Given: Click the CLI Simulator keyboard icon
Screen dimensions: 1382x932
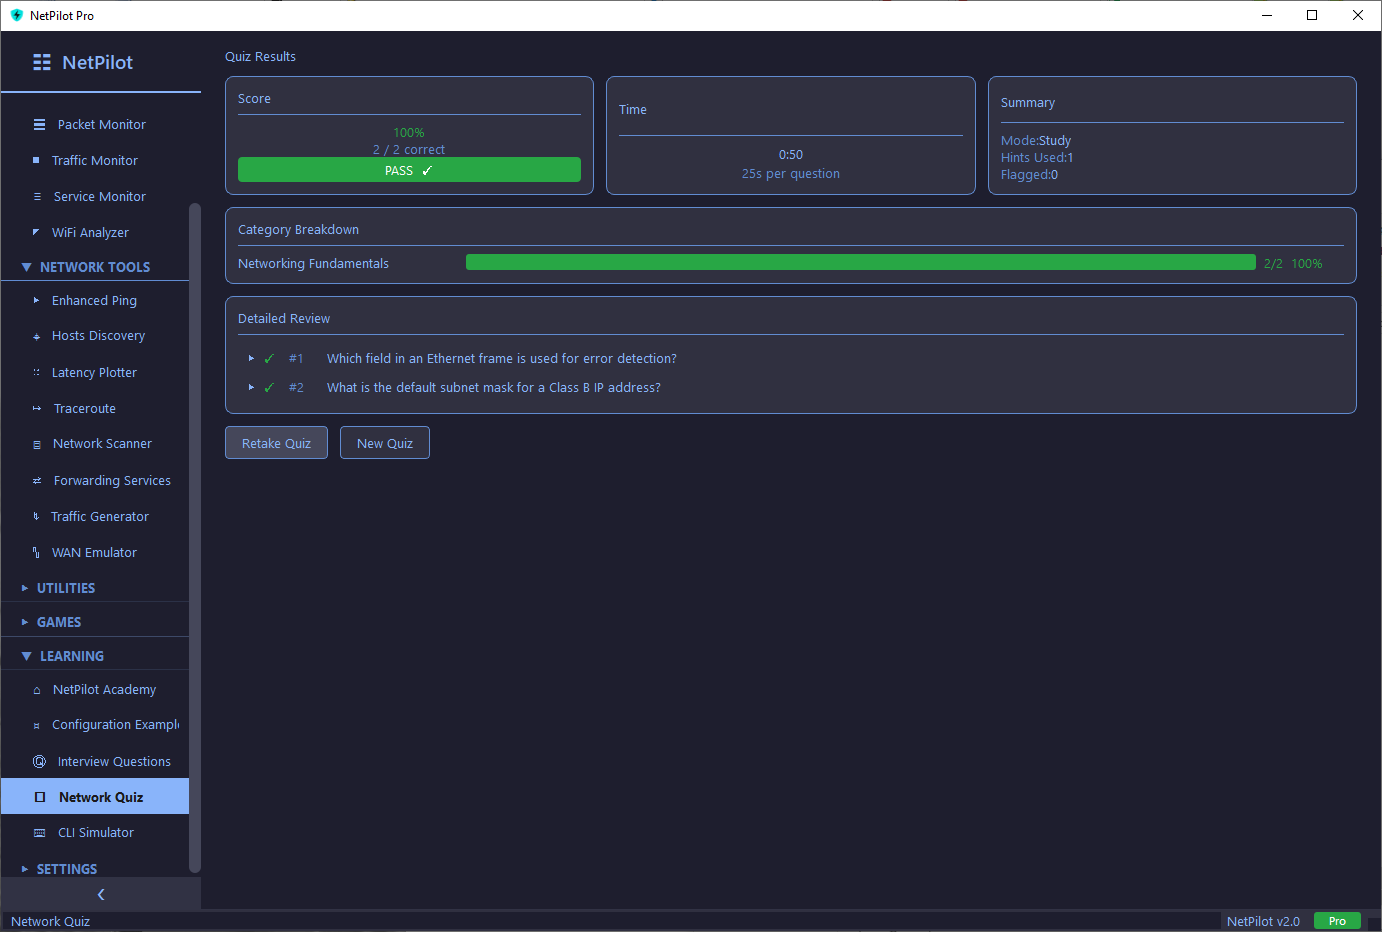Looking at the screenshot, I should pyautogui.click(x=39, y=833).
